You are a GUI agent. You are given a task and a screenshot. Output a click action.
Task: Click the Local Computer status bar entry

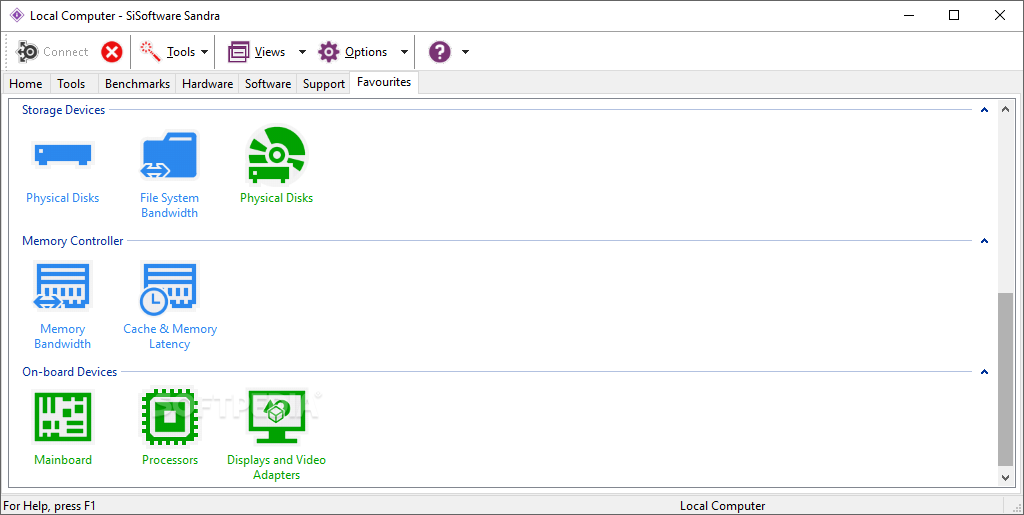click(x=722, y=506)
